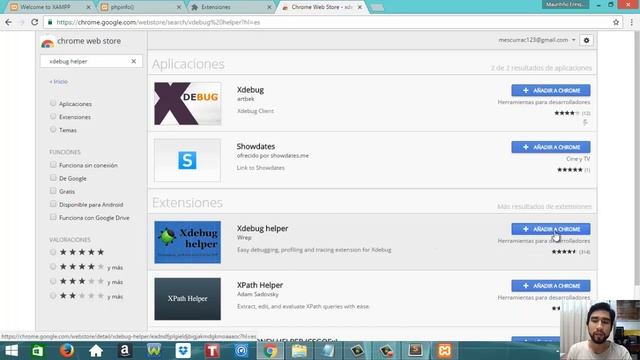This screenshot has height=360, width=640.
Task: Select the Temas filter radio button
Action: click(53, 129)
